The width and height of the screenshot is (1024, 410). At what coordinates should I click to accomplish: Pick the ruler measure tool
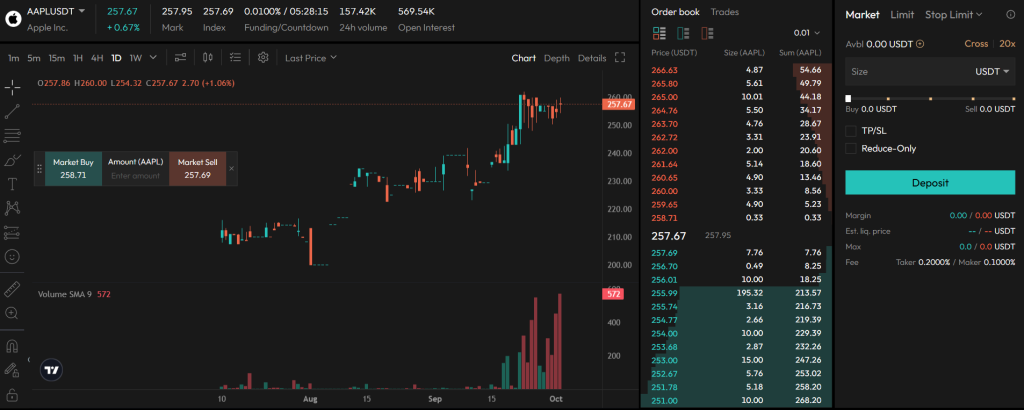[12, 289]
